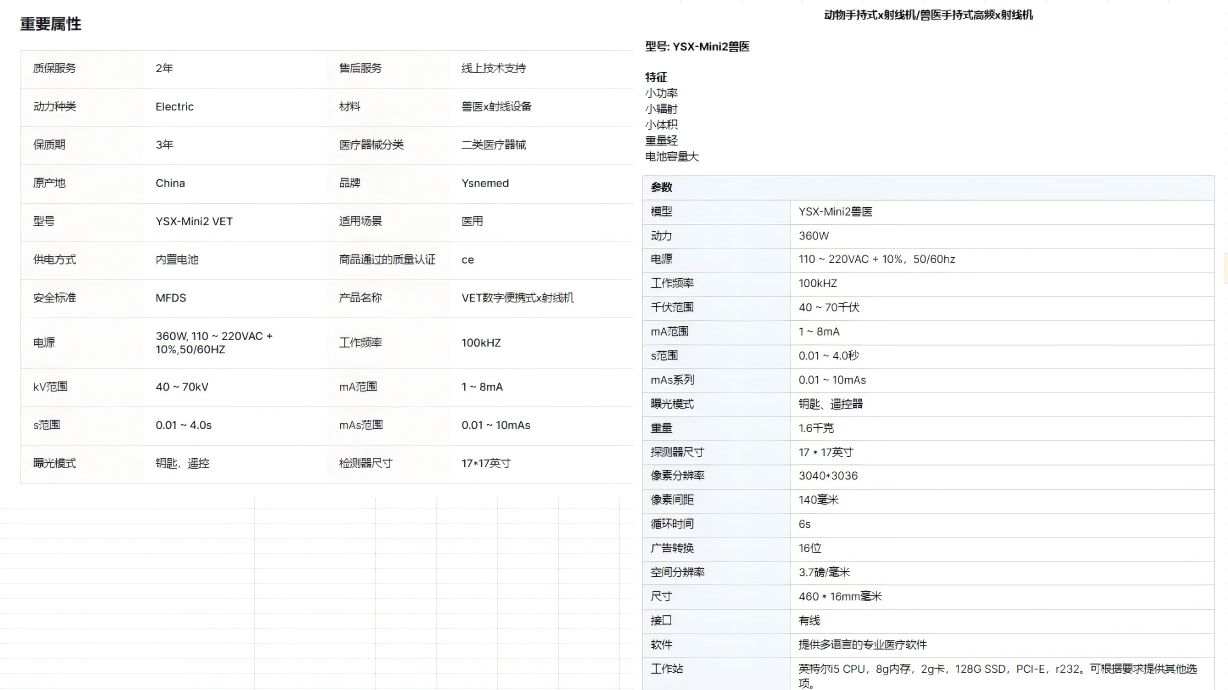Click the 0.01 ~ 4.0秒 value
Viewport: 1228px width, 690px height.
click(x=829, y=356)
